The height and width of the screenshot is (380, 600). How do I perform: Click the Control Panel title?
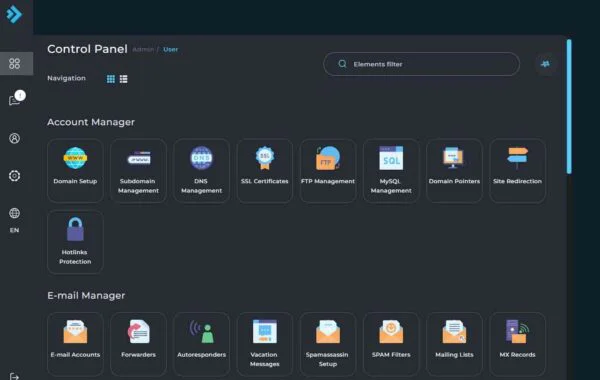coord(87,49)
